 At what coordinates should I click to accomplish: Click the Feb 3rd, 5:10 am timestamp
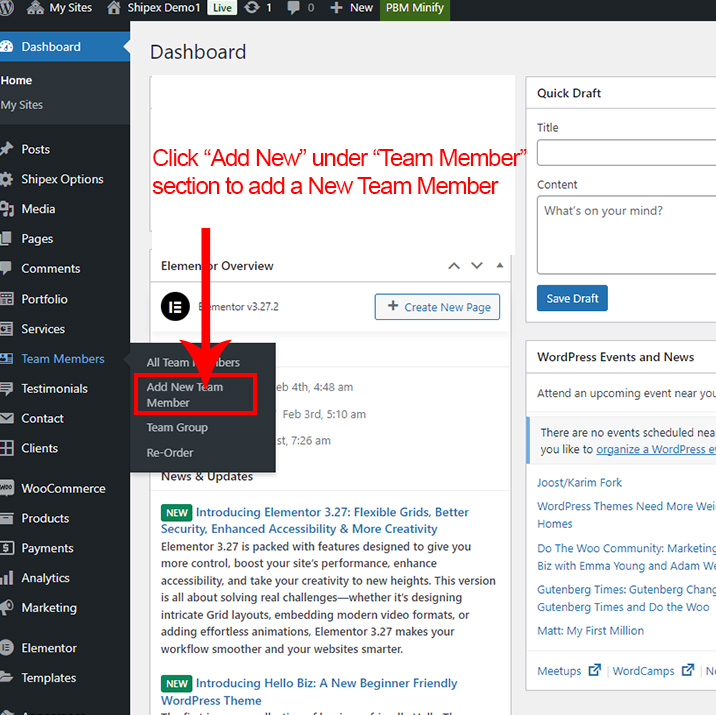(324, 414)
